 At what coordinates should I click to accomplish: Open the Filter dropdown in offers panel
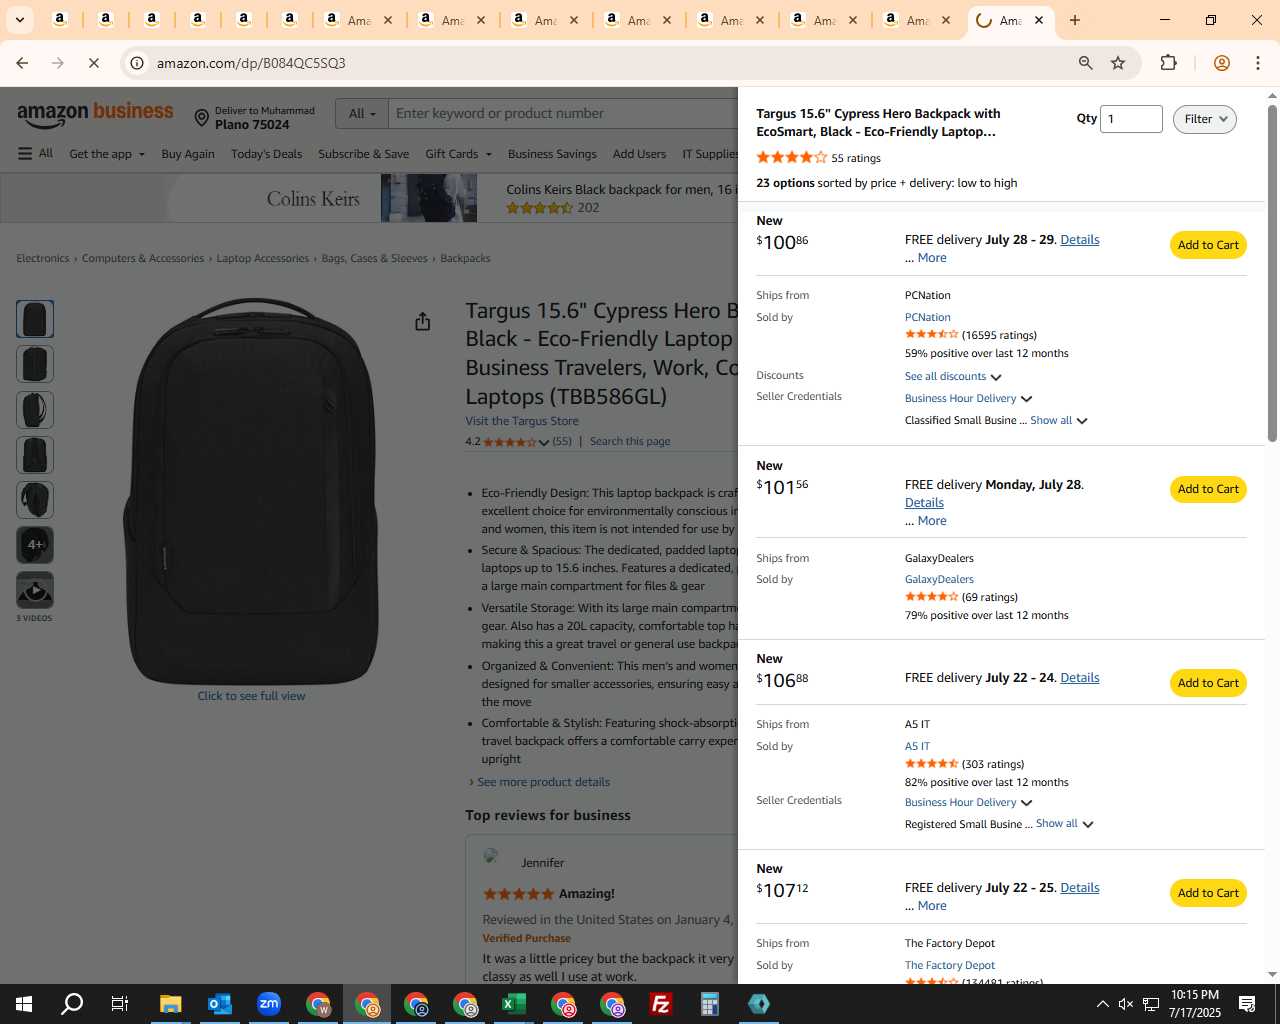tap(1204, 119)
